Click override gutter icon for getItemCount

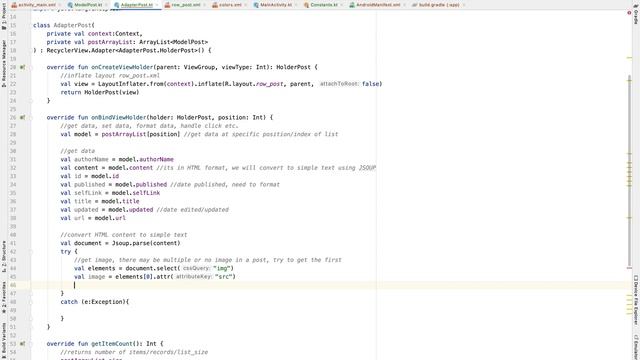pyautogui.click(x=22, y=344)
